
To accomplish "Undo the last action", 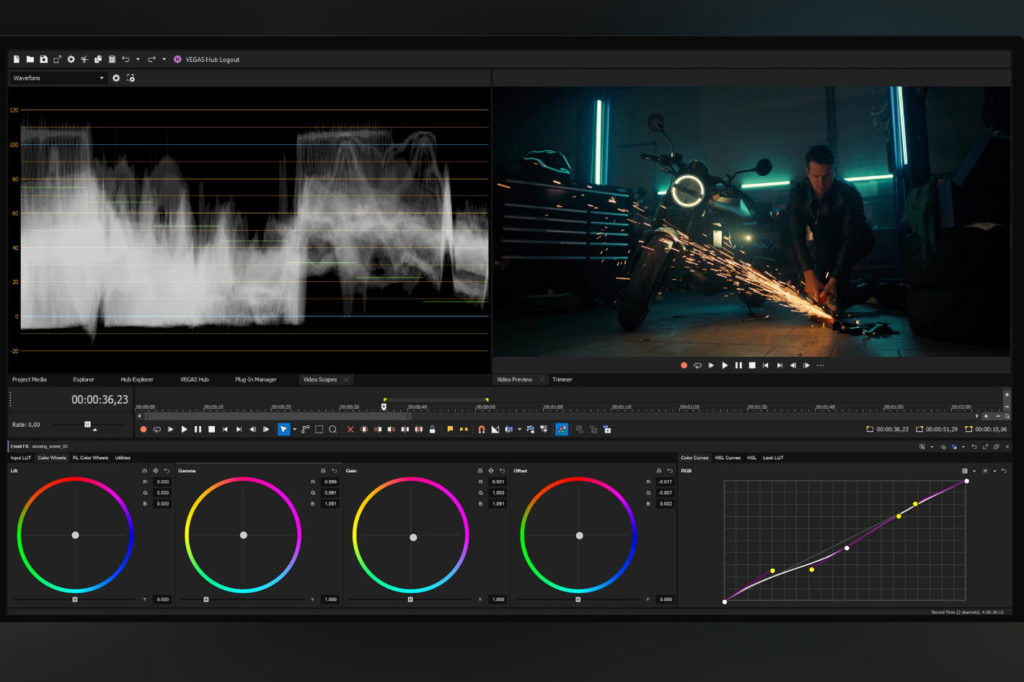I will pos(125,59).
